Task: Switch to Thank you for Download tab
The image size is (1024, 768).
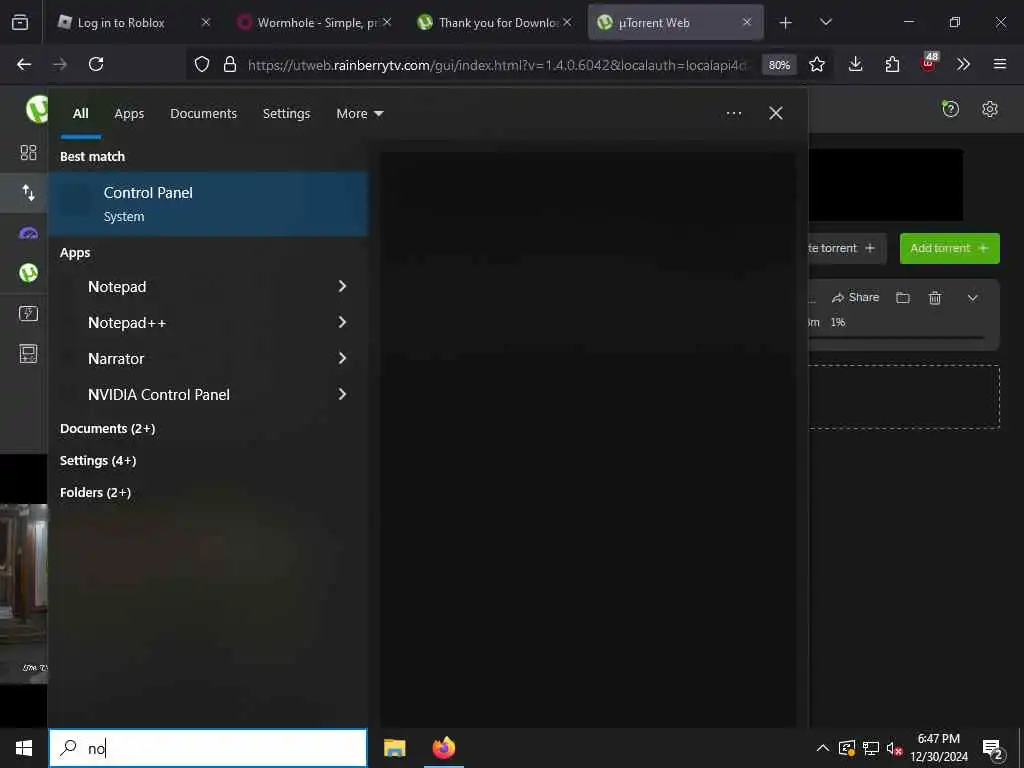Action: (x=496, y=23)
